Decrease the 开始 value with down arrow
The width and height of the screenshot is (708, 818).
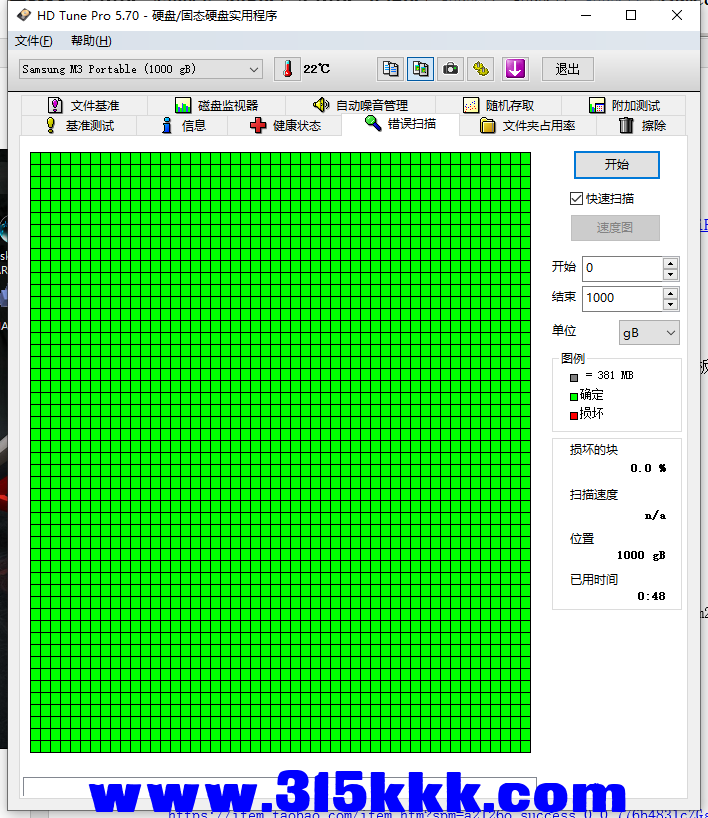[x=671, y=274]
